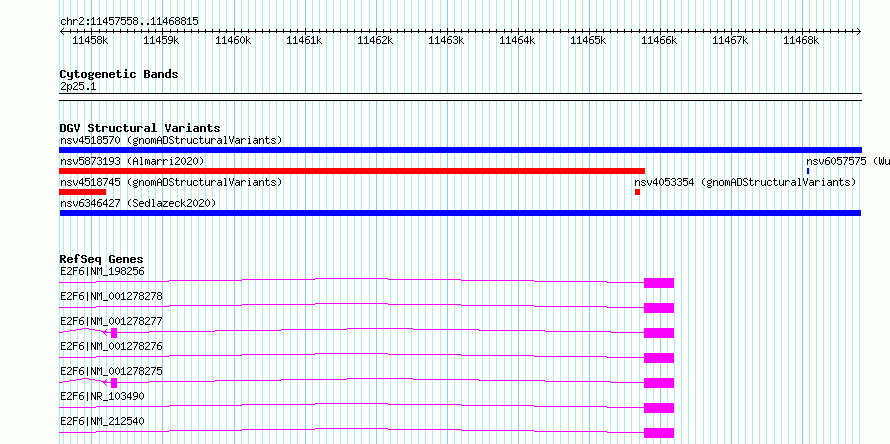
Task: Click the short red bar of nsv4518745
Action: tap(82, 192)
